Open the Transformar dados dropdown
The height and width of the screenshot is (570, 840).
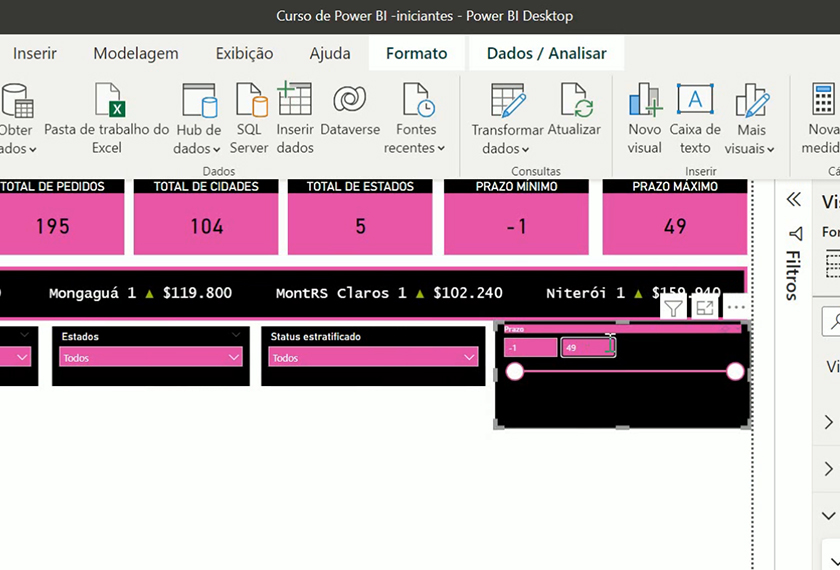coord(507,149)
